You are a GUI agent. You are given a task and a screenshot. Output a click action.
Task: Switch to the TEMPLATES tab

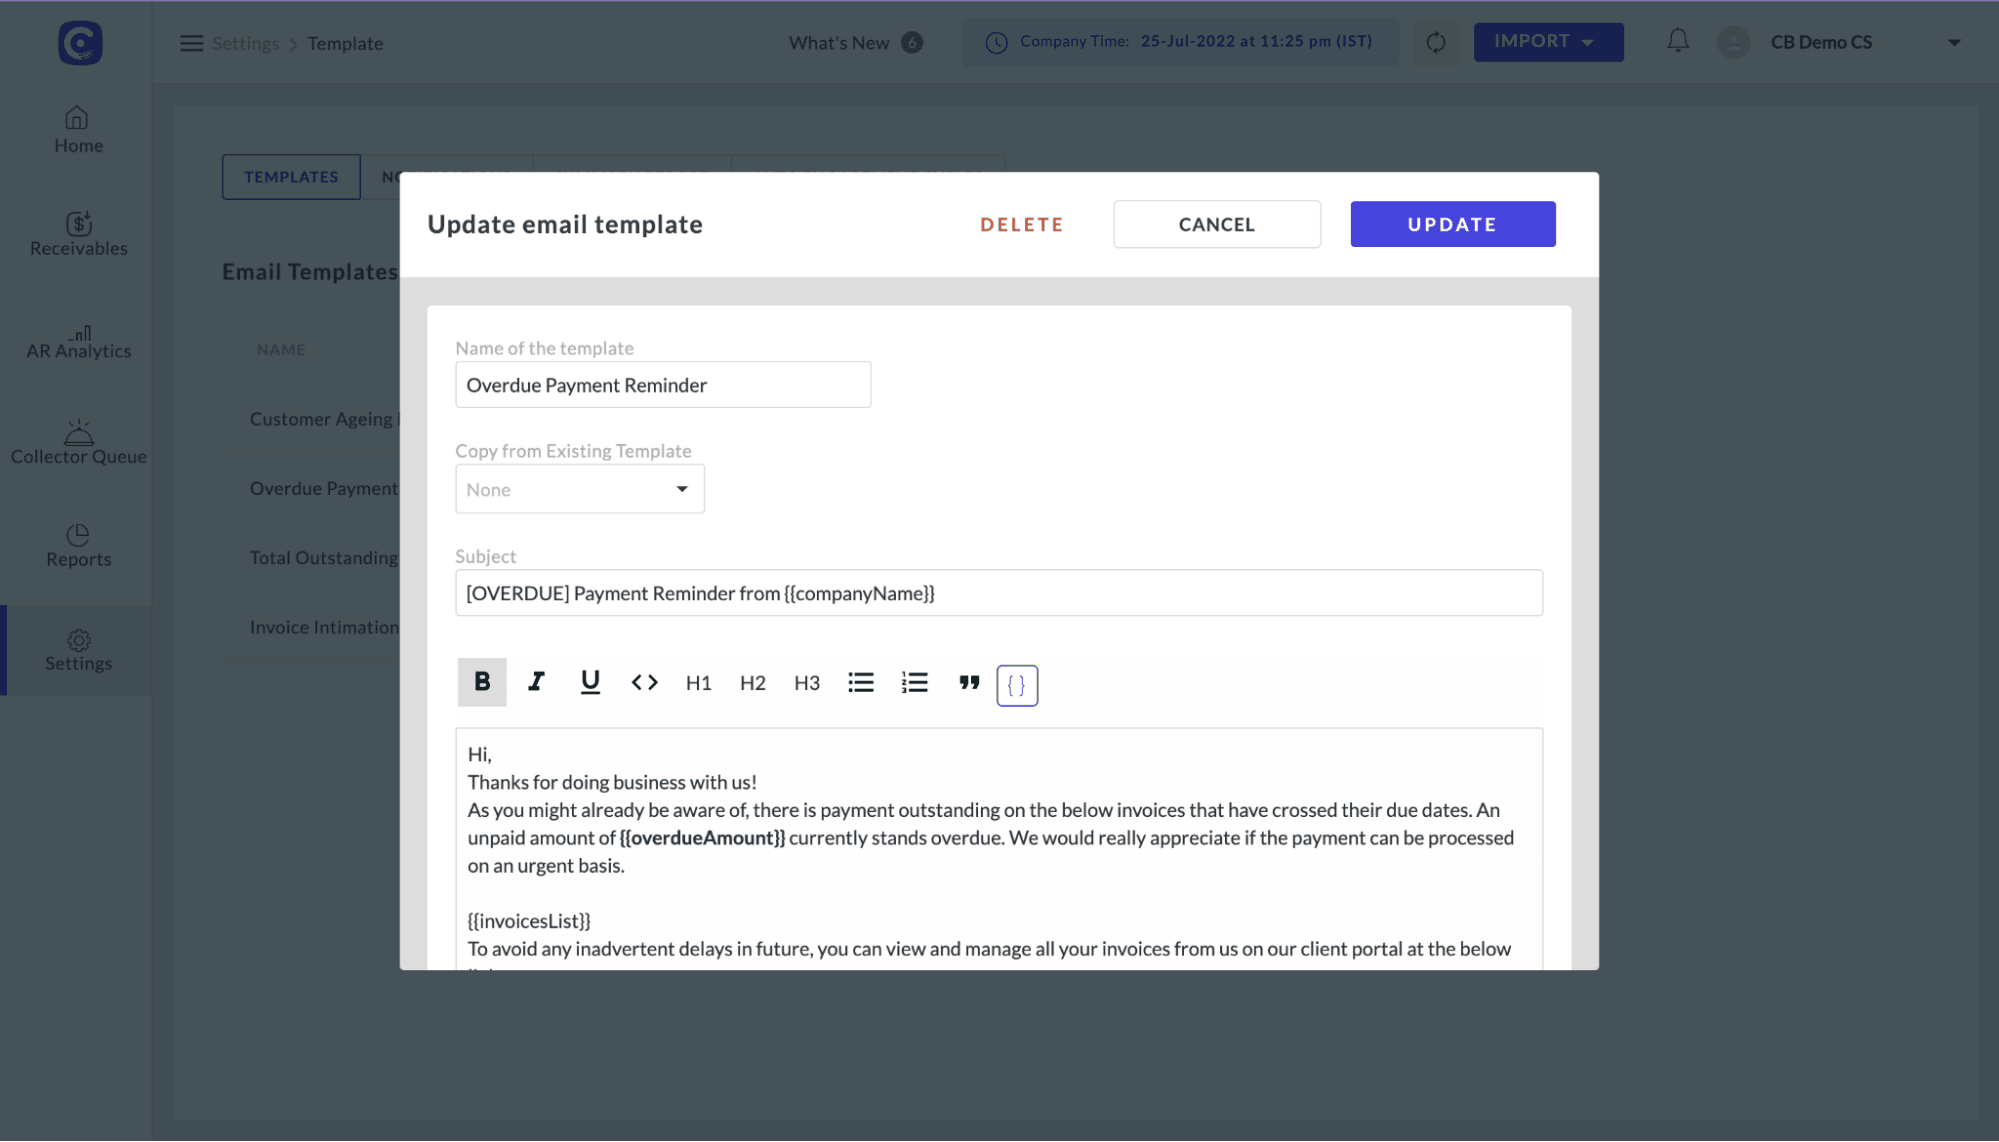[290, 176]
